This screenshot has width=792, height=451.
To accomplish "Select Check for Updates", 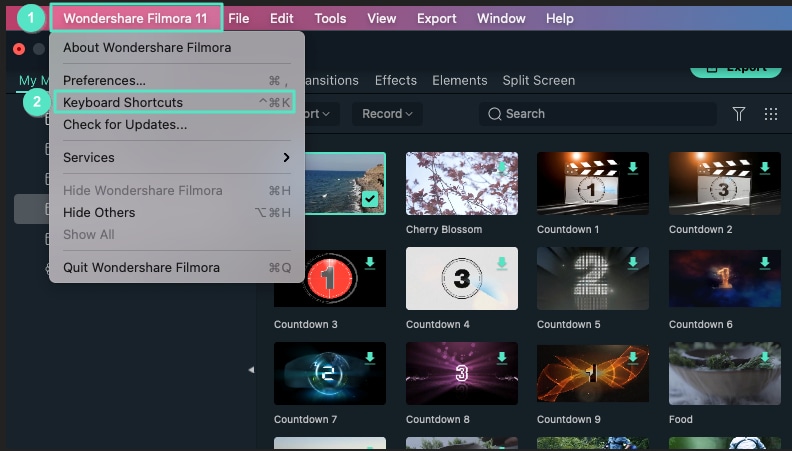I will (x=177, y=125).
